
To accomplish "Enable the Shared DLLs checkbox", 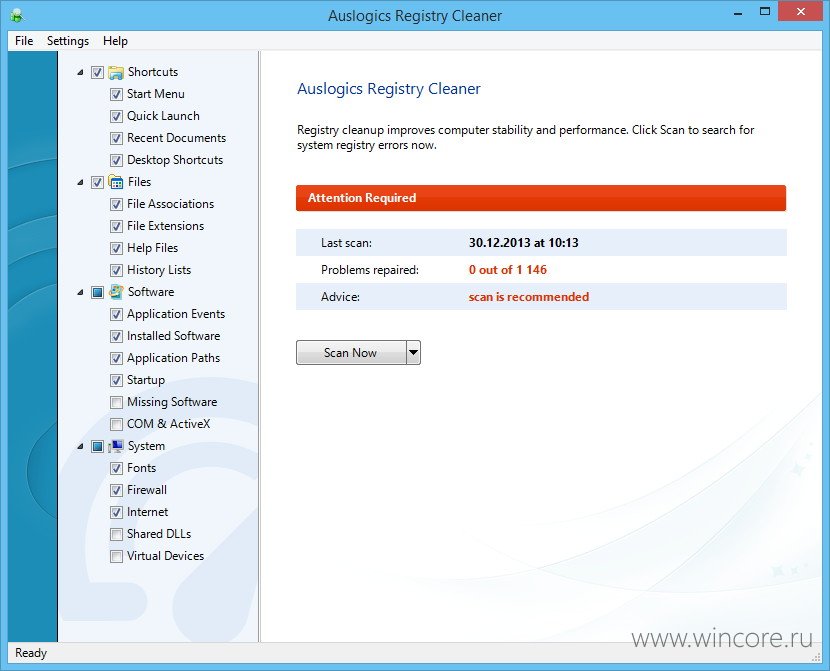I will click(x=116, y=534).
